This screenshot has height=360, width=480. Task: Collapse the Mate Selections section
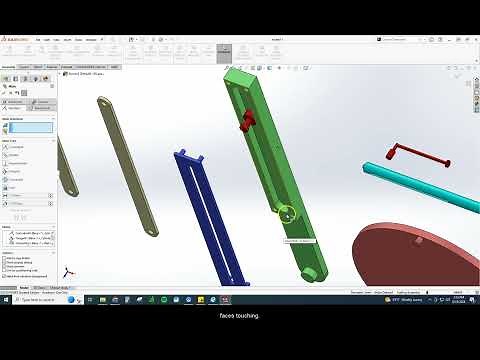pyautogui.click(x=53, y=119)
